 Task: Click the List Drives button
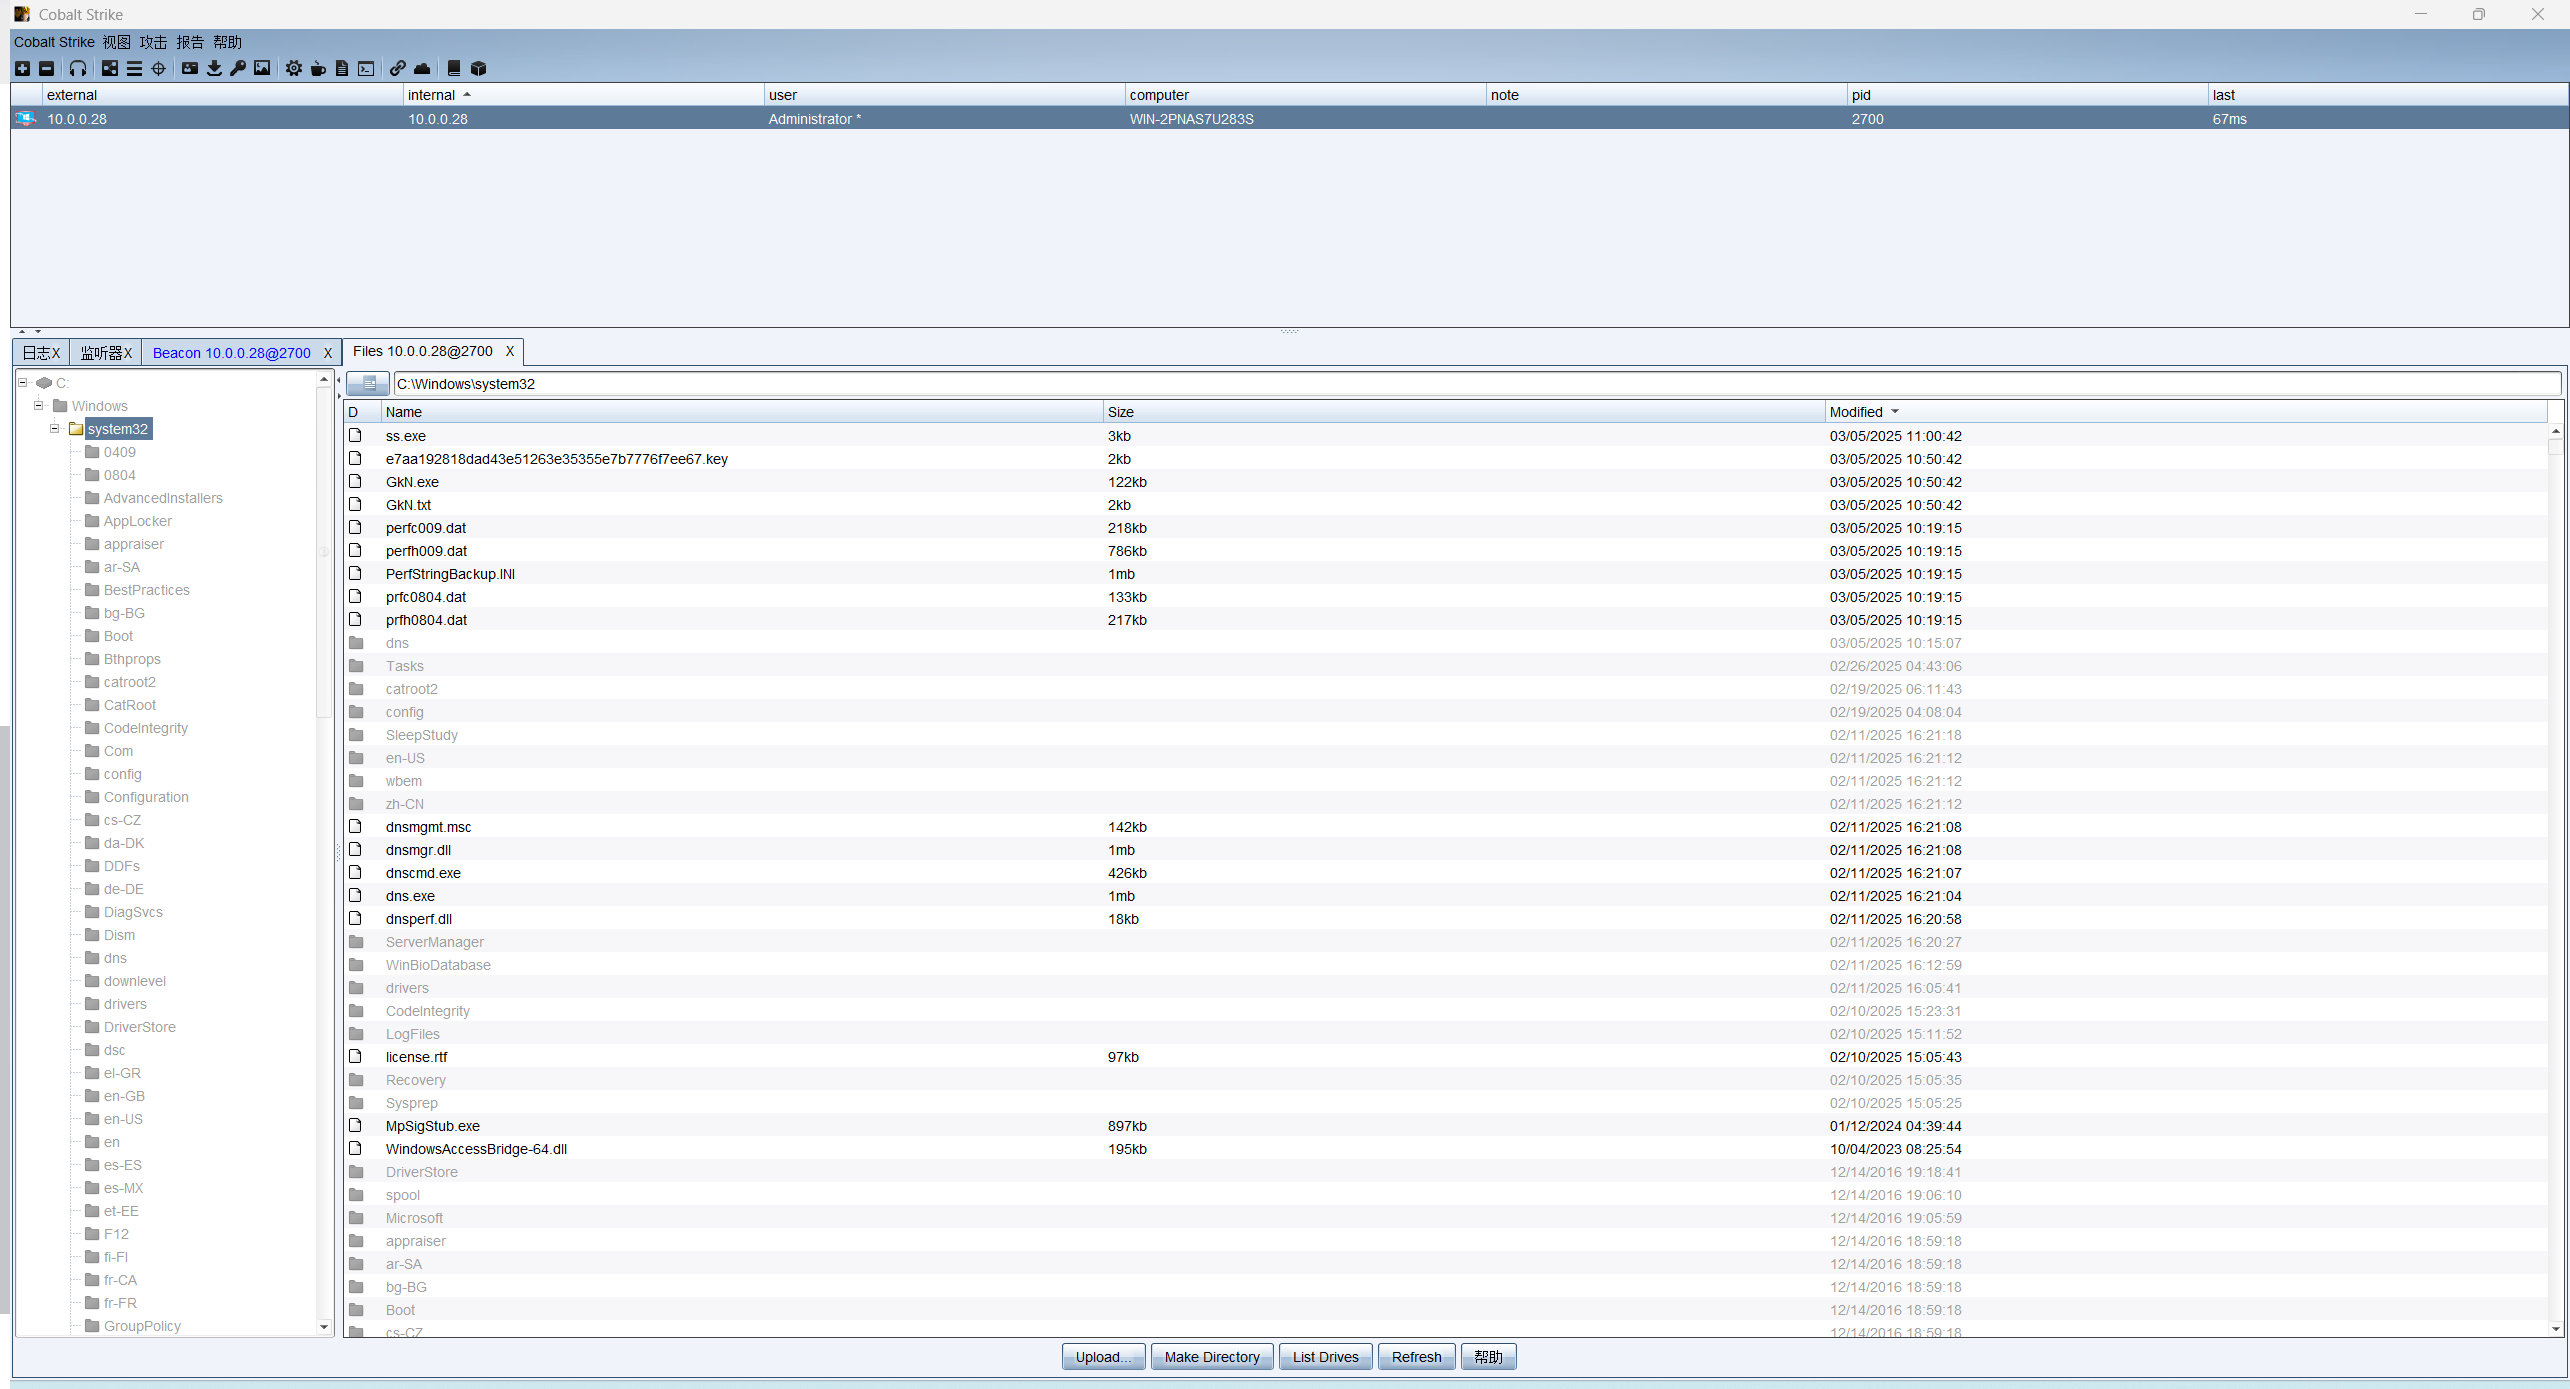click(1325, 1357)
